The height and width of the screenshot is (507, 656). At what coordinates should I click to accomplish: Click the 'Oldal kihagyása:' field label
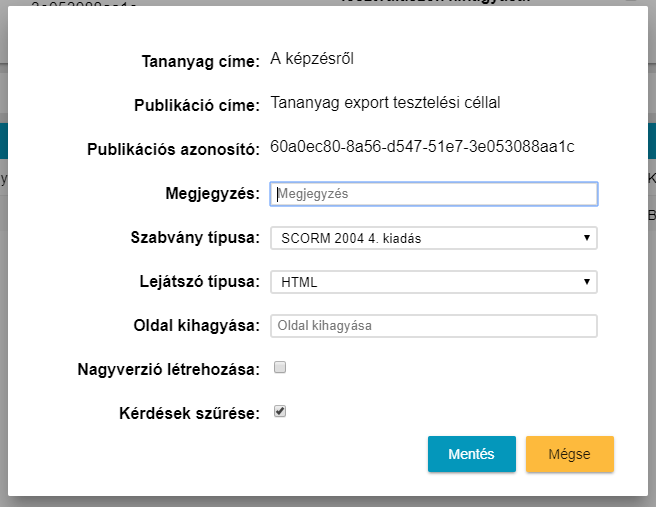197,326
